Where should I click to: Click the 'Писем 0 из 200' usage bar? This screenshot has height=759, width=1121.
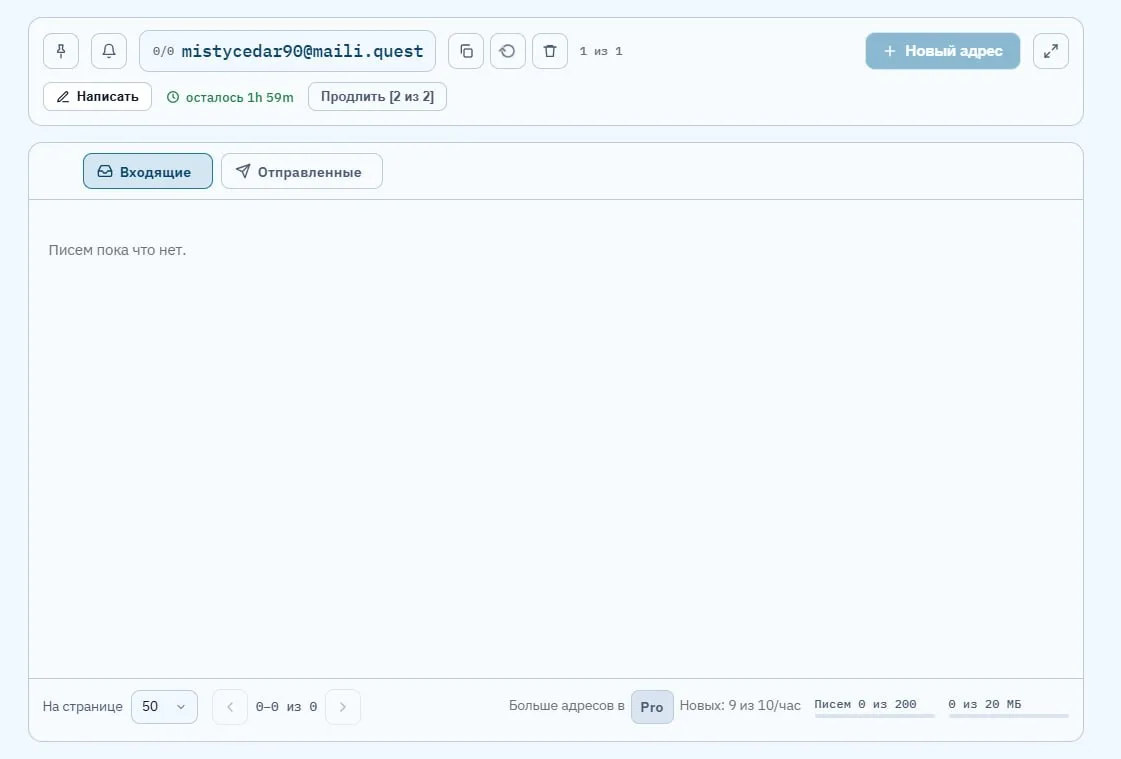click(x=874, y=707)
